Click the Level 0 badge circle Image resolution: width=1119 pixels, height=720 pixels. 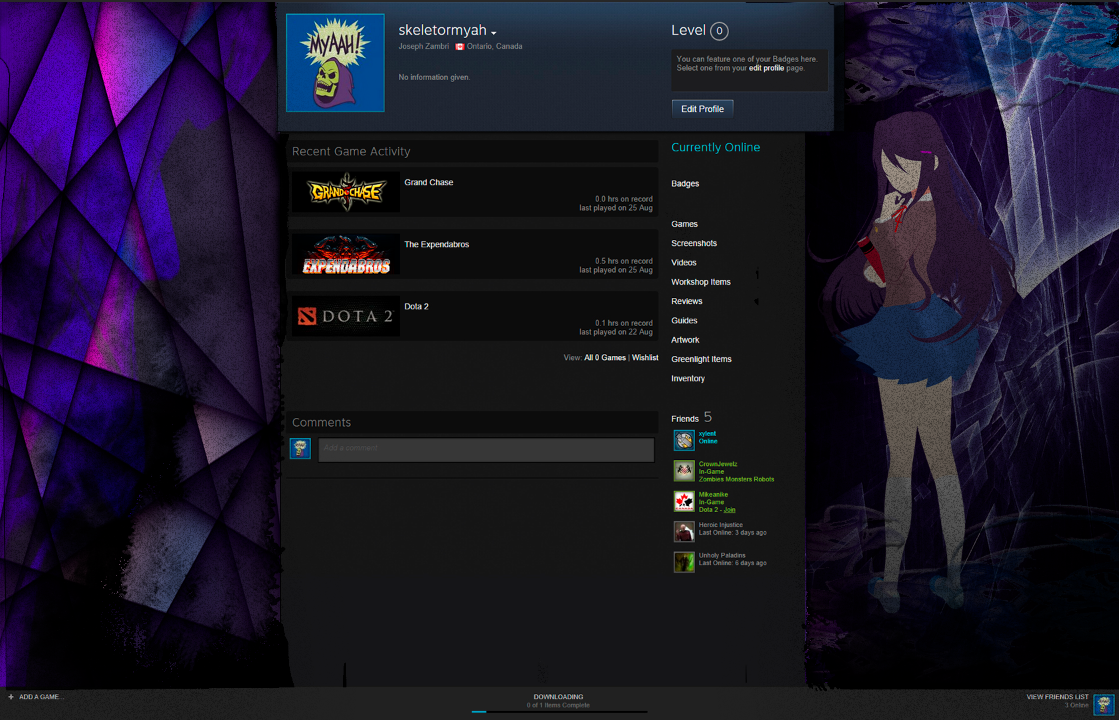tap(719, 31)
